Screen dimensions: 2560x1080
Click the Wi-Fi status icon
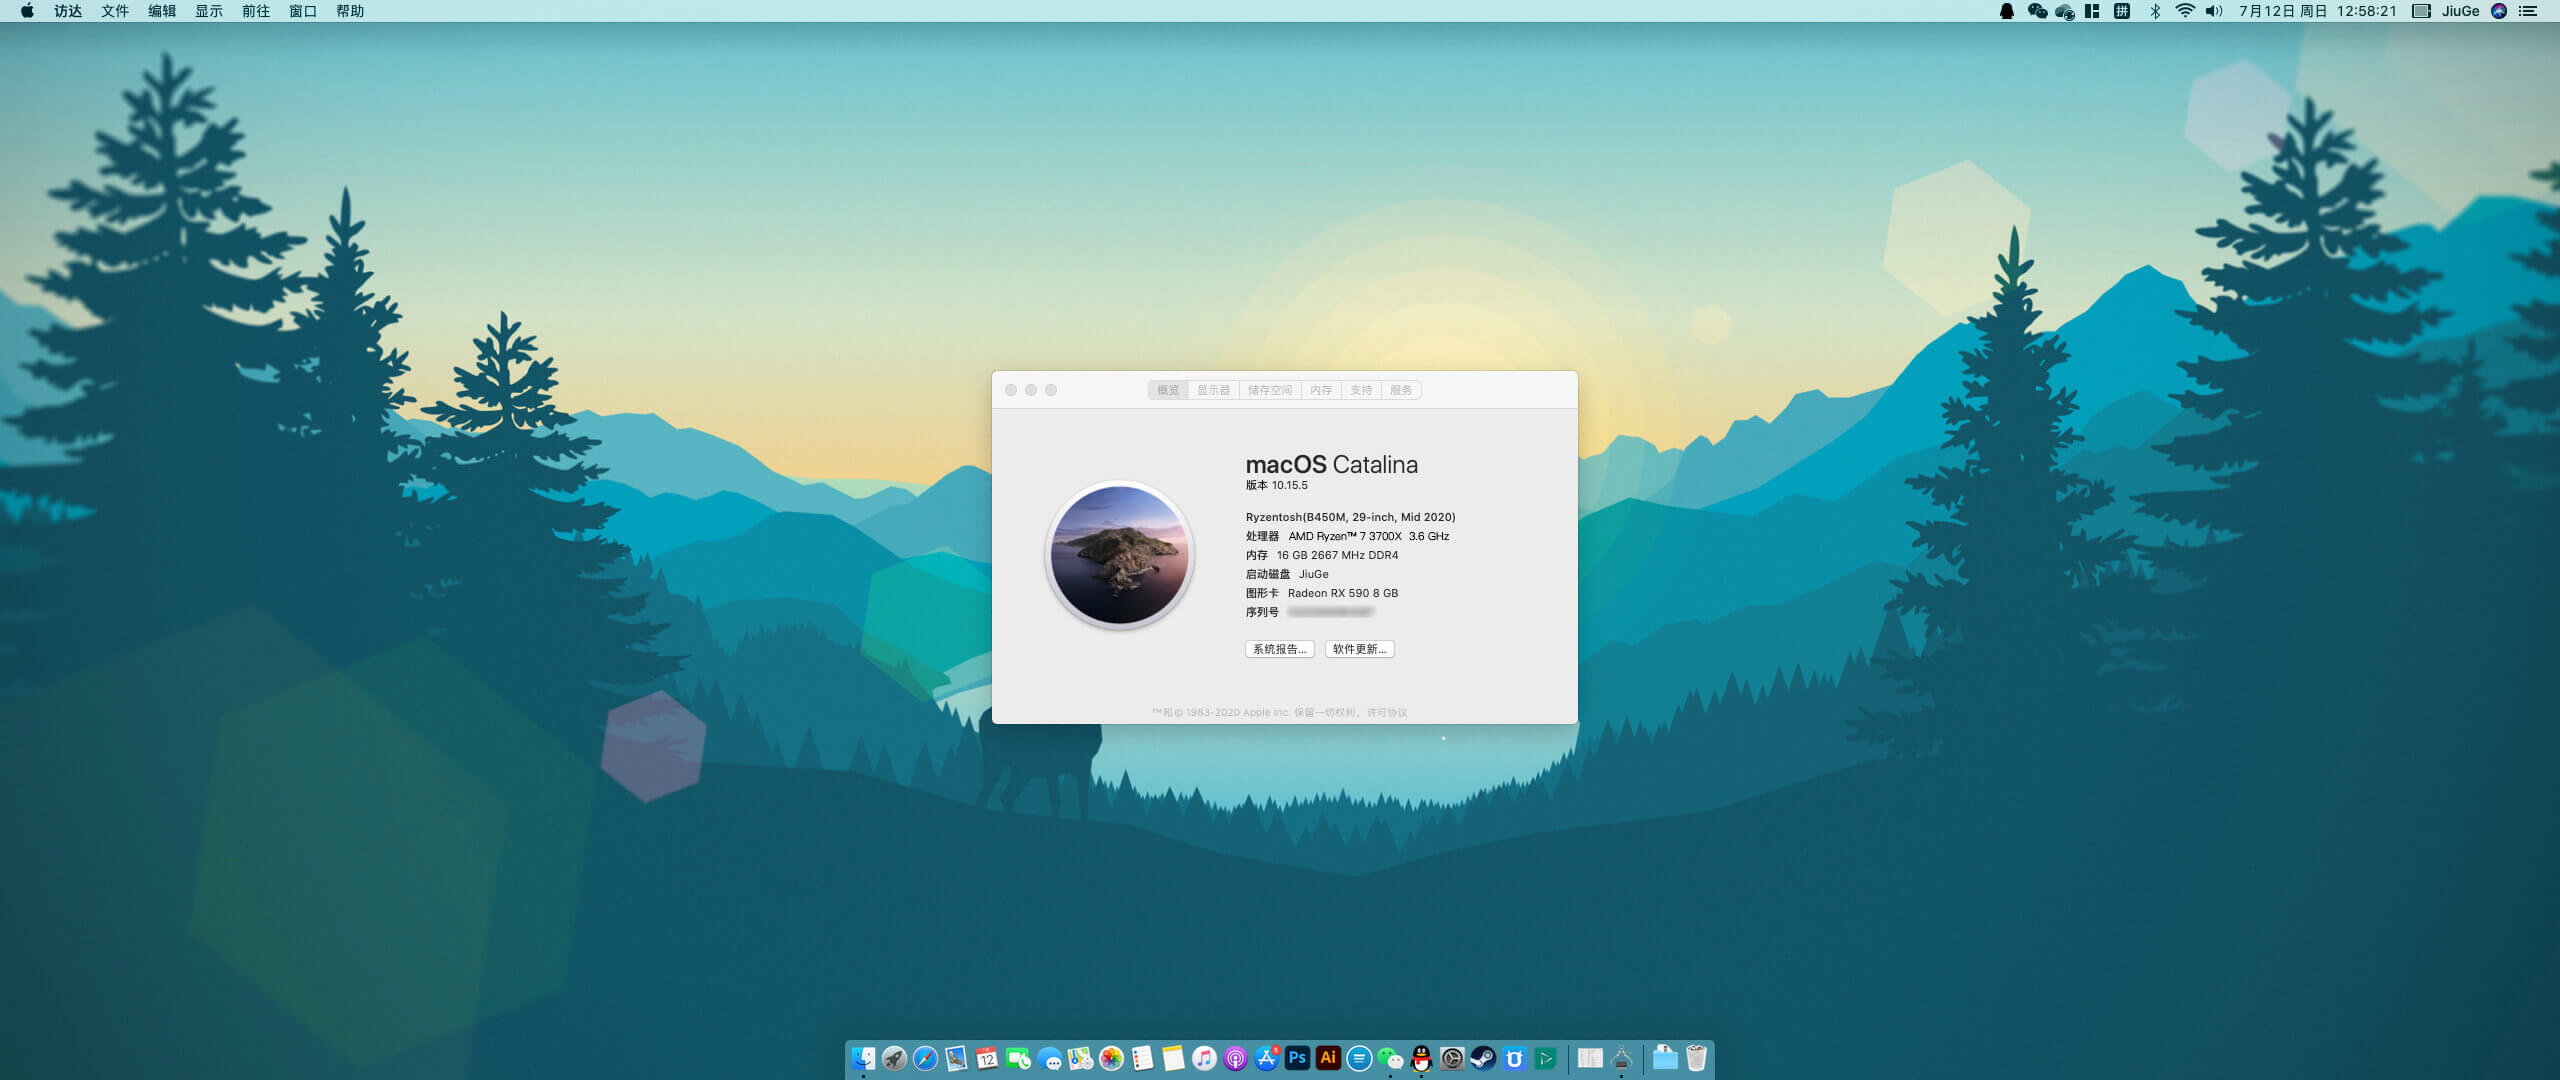click(x=2185, y=11)
